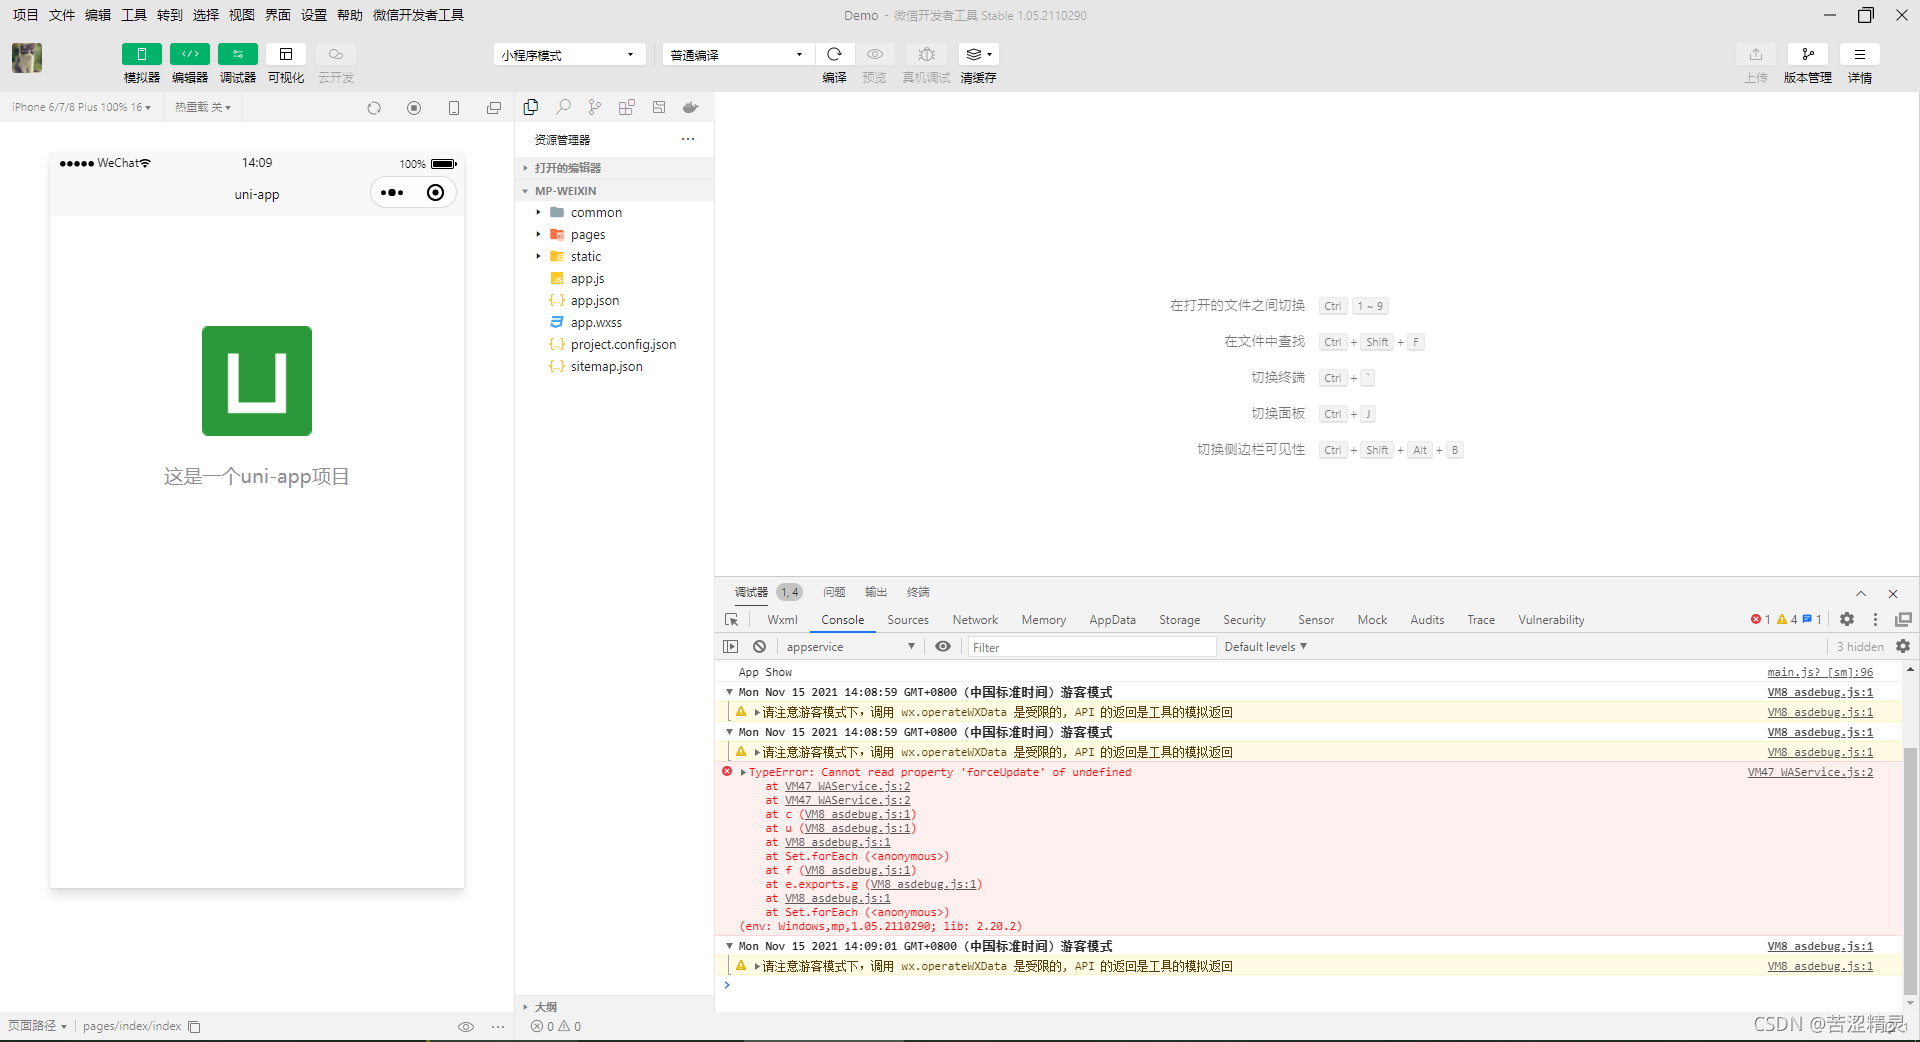1920x1042 pixels.
Task: Open the search icon in editor sidebar
Action: pyautogui.click(x=563, y=107)
